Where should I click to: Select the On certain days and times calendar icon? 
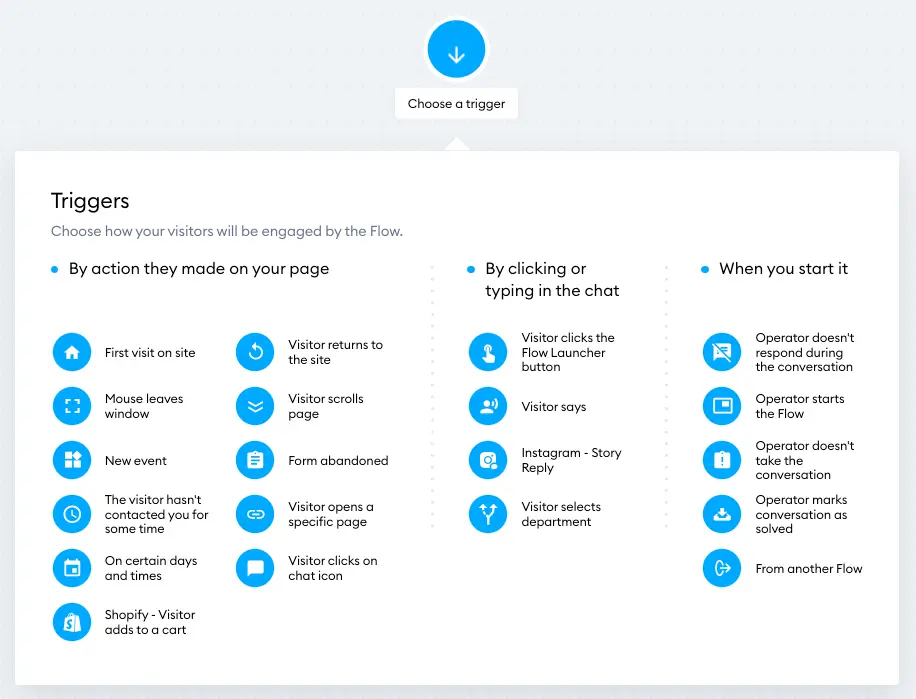pyautogui.click(x=72, y=568)
